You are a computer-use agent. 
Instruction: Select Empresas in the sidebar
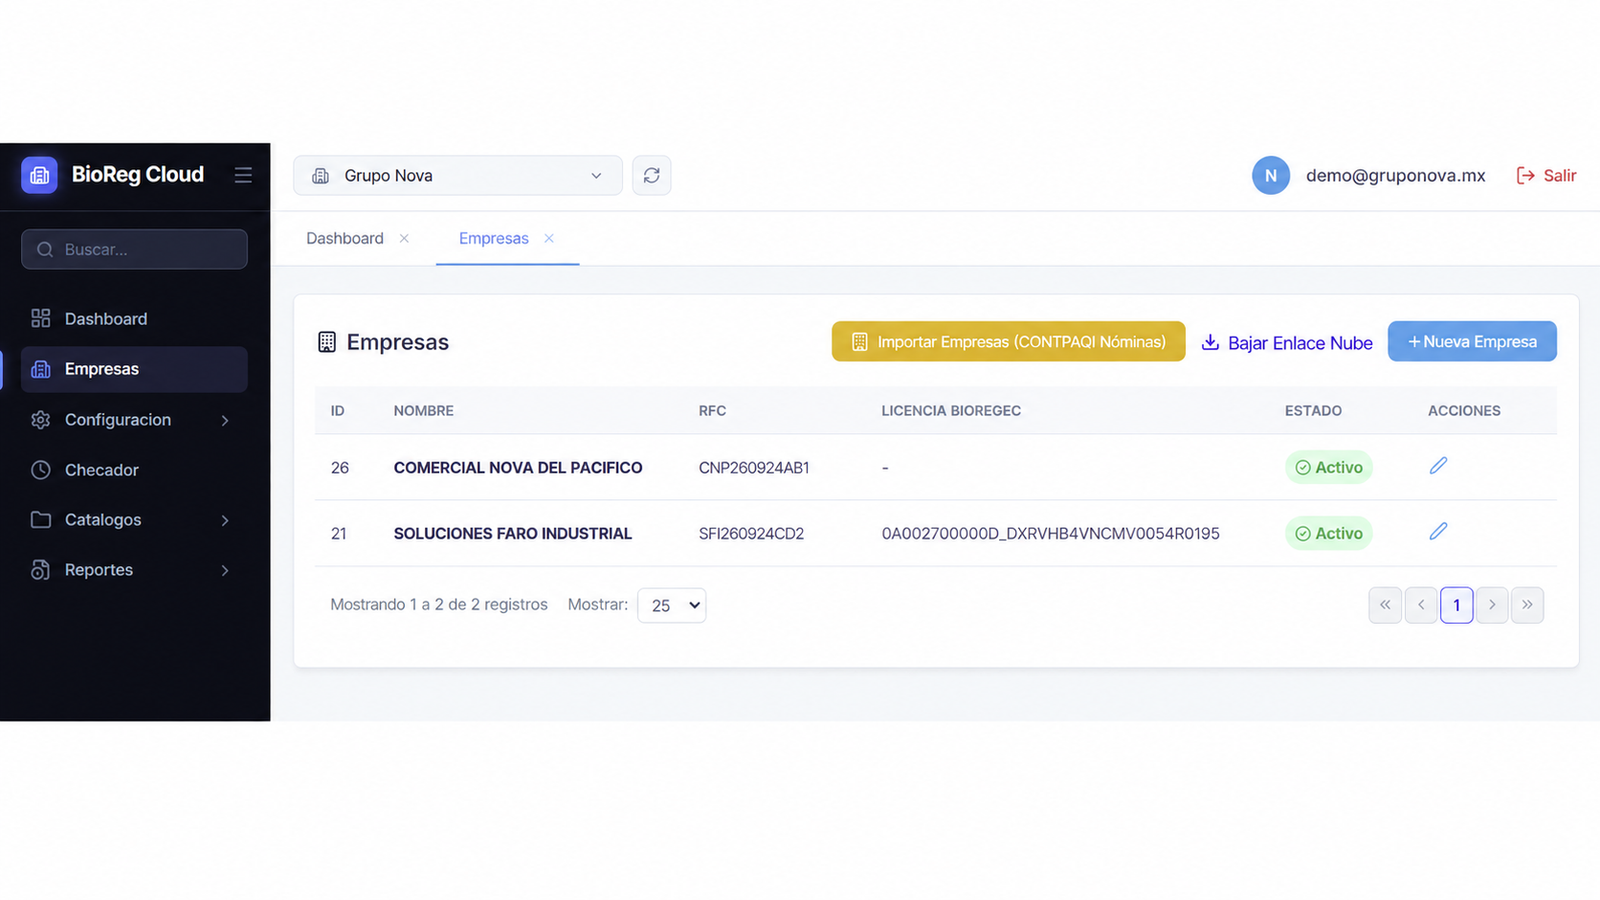tap(134, 369)
